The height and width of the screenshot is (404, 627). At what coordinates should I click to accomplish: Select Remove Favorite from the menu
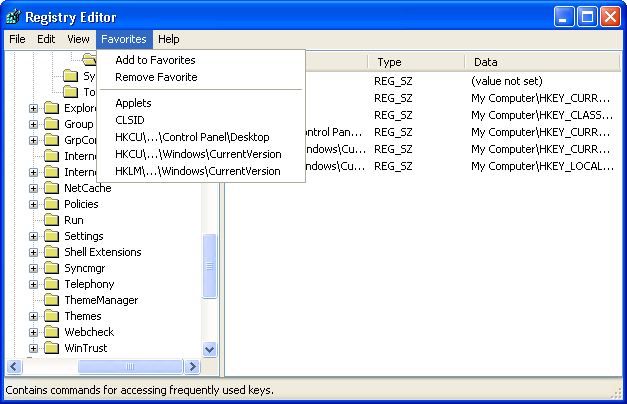click(156, 77)
